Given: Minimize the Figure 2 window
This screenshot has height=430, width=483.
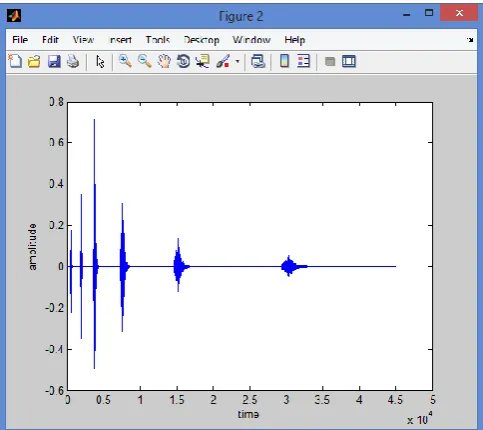Looking at the screenshot, I should tap(406, 14).
